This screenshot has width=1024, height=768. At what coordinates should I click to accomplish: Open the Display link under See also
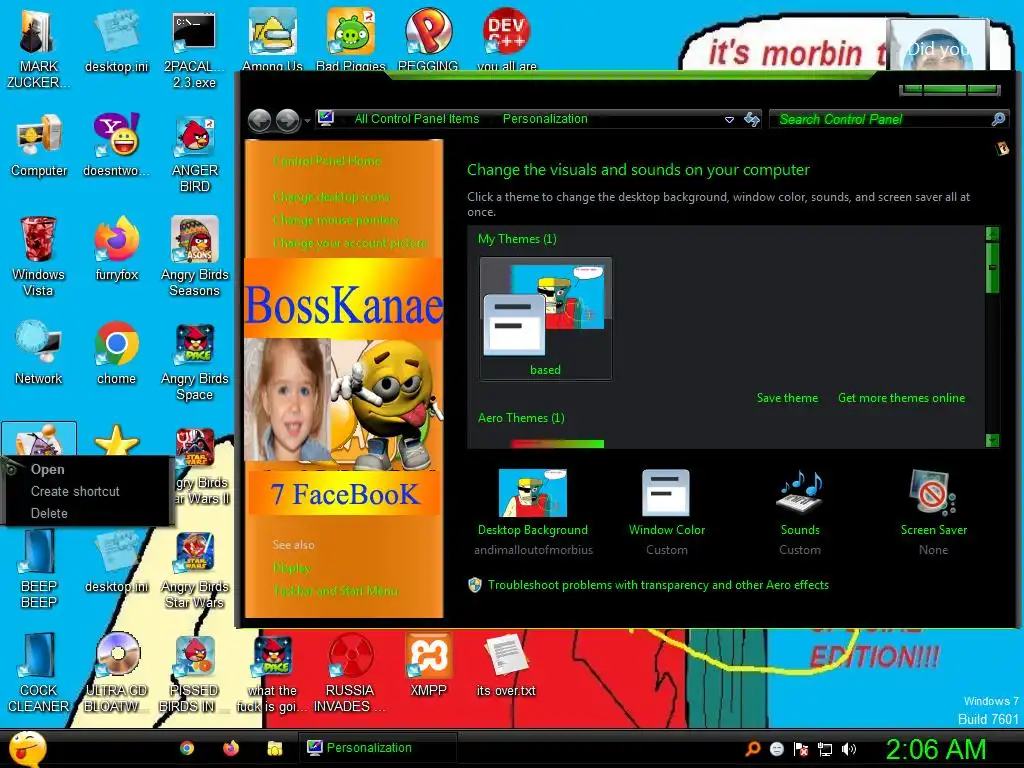(x=292, y=568)
